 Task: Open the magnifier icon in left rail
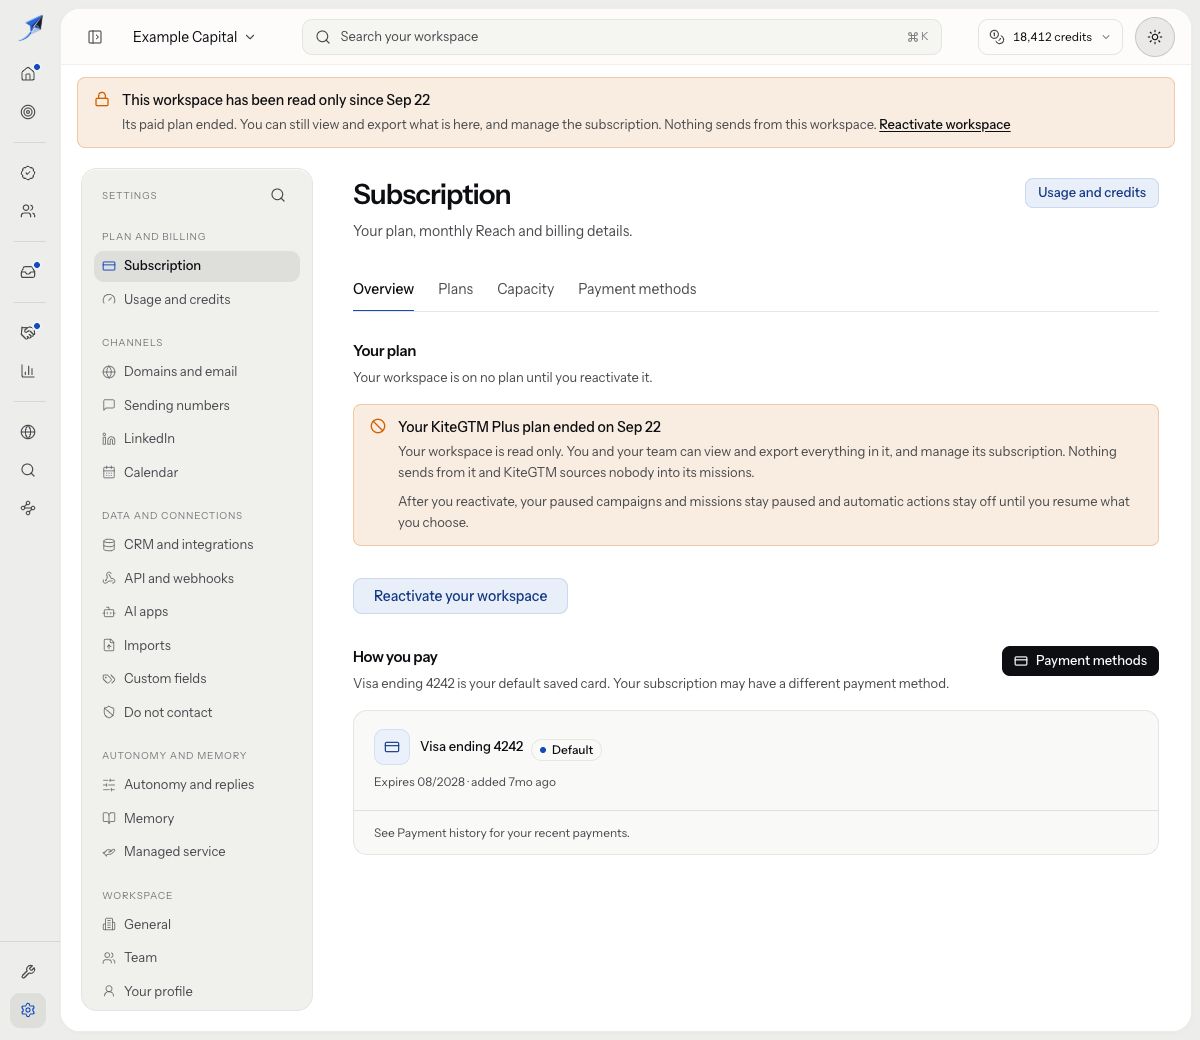(28, 470)
